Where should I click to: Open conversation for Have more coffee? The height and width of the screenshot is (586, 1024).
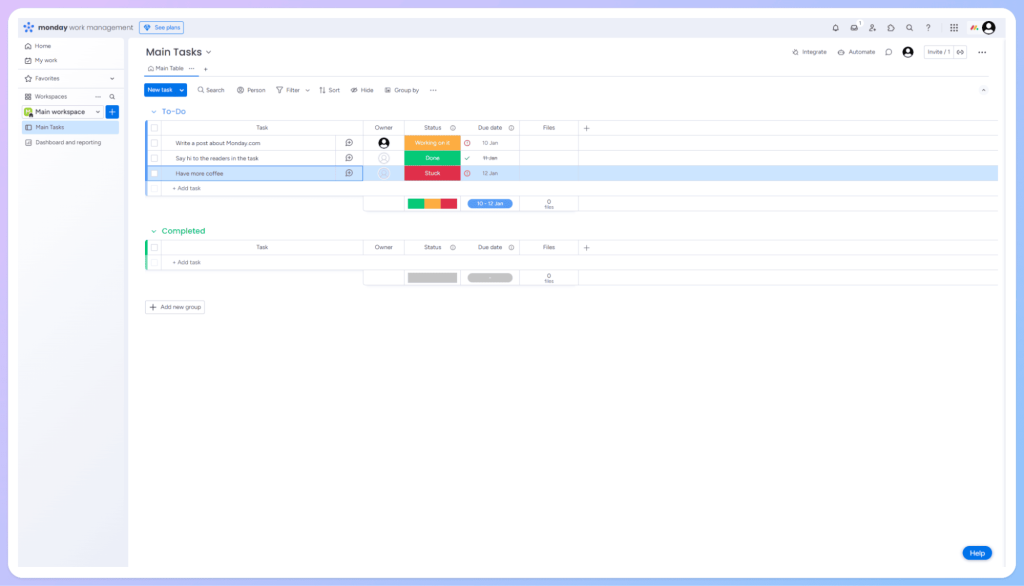(349, 173)
